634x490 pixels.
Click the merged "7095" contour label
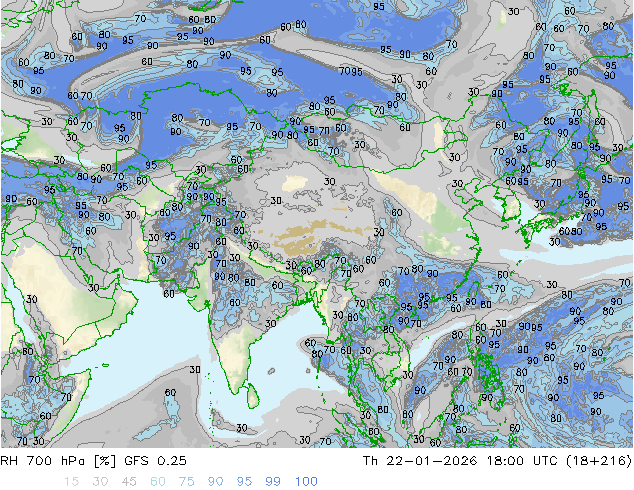tap(351, 72)
